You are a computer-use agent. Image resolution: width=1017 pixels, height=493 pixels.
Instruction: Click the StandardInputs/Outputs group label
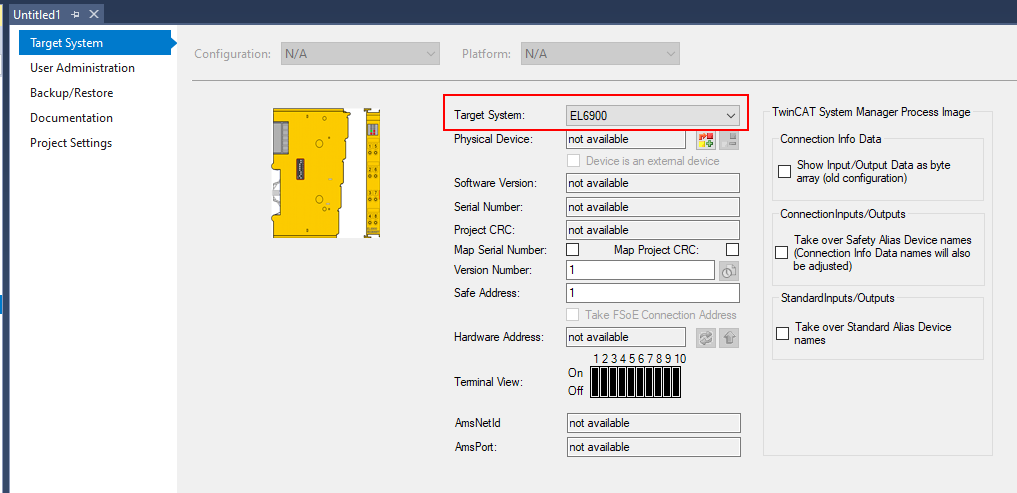[x=837, y=298]
